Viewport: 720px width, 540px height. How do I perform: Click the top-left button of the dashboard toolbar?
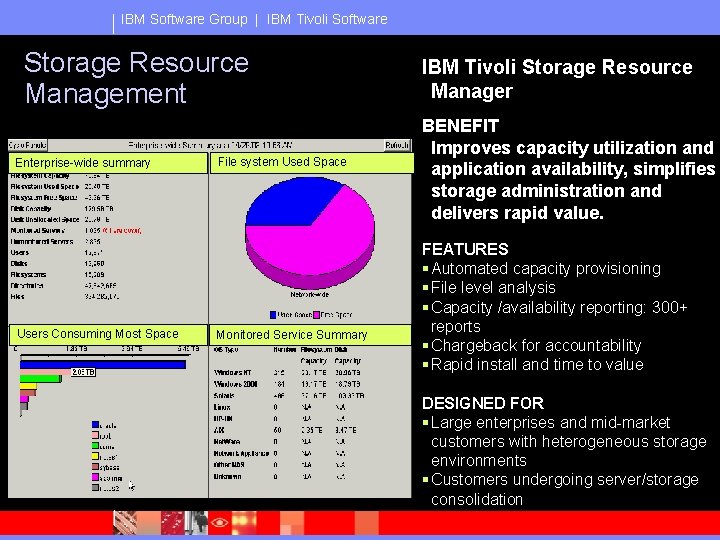coord(28,145)
